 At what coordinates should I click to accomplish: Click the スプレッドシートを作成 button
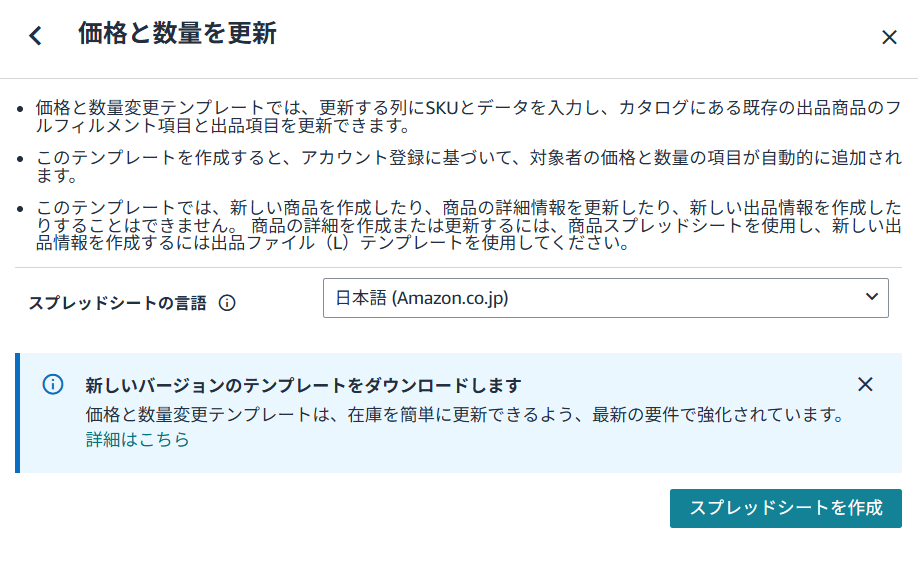pos(786,508)
